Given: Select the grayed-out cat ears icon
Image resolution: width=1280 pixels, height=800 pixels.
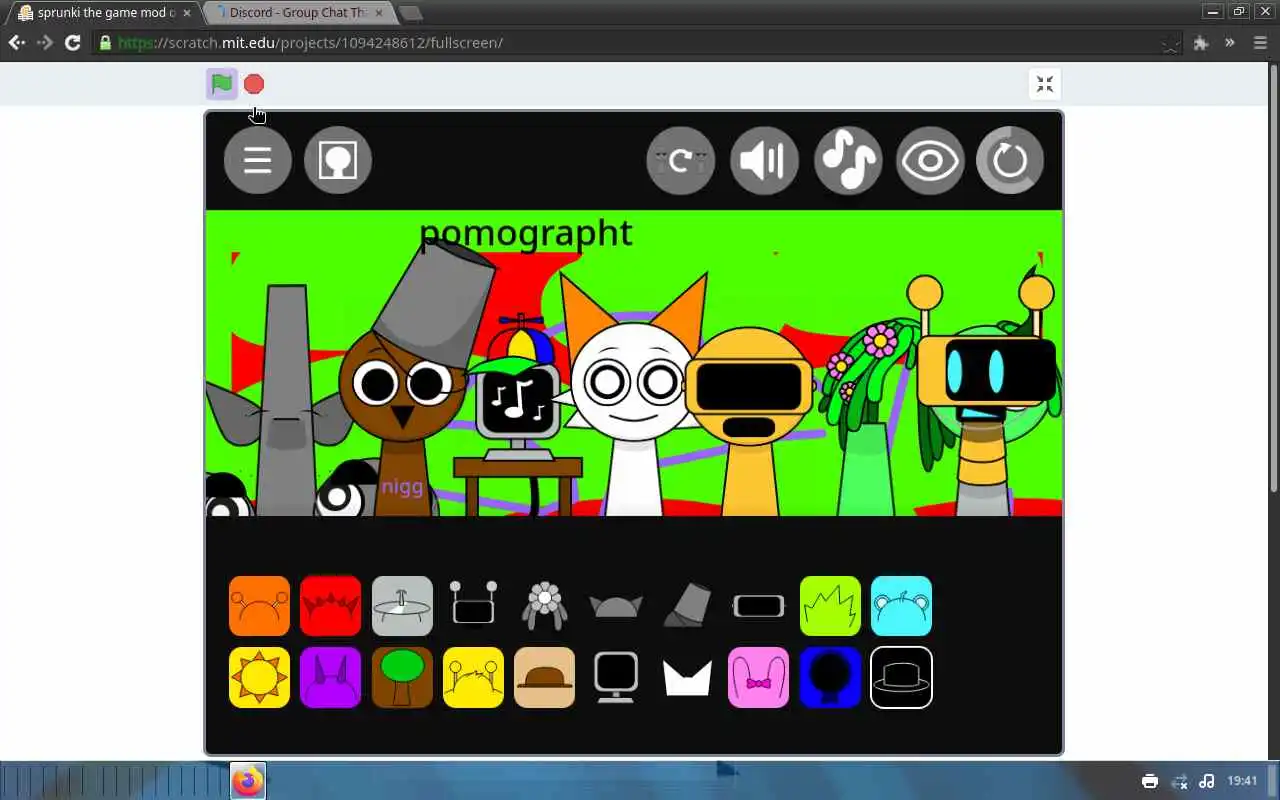Looking at the screenshot, I should (616, 606).
